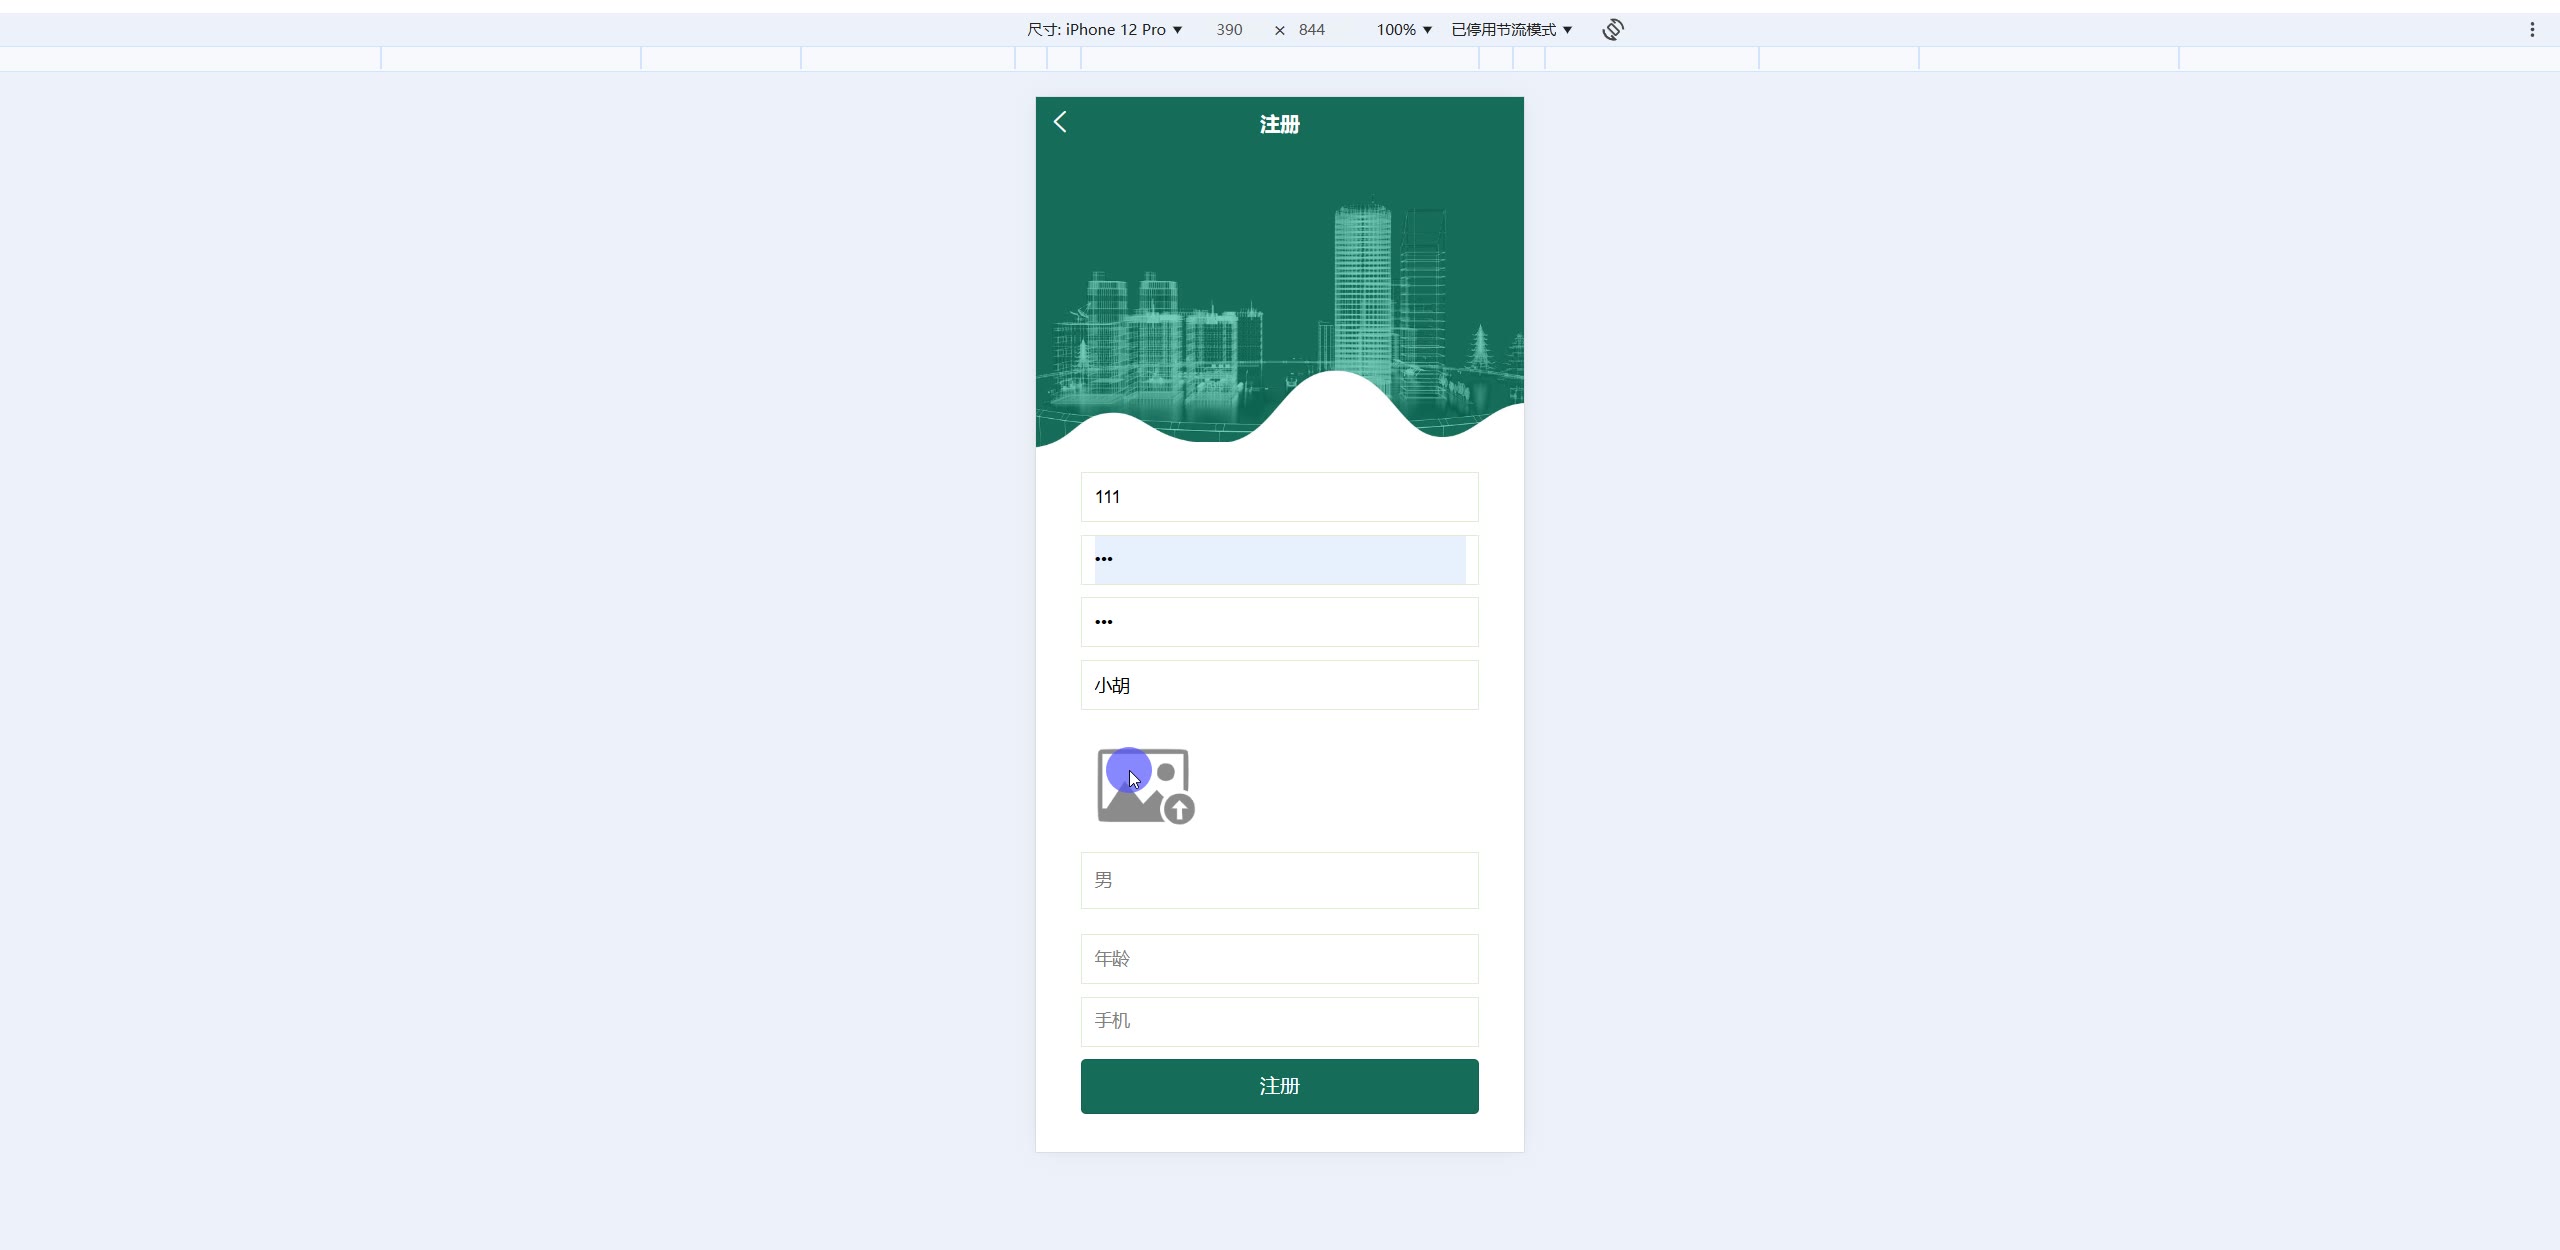The height and width of the screenshot is (1250, 2560).
Task: Click the highlighted password field
Action: coord(1279,560)
